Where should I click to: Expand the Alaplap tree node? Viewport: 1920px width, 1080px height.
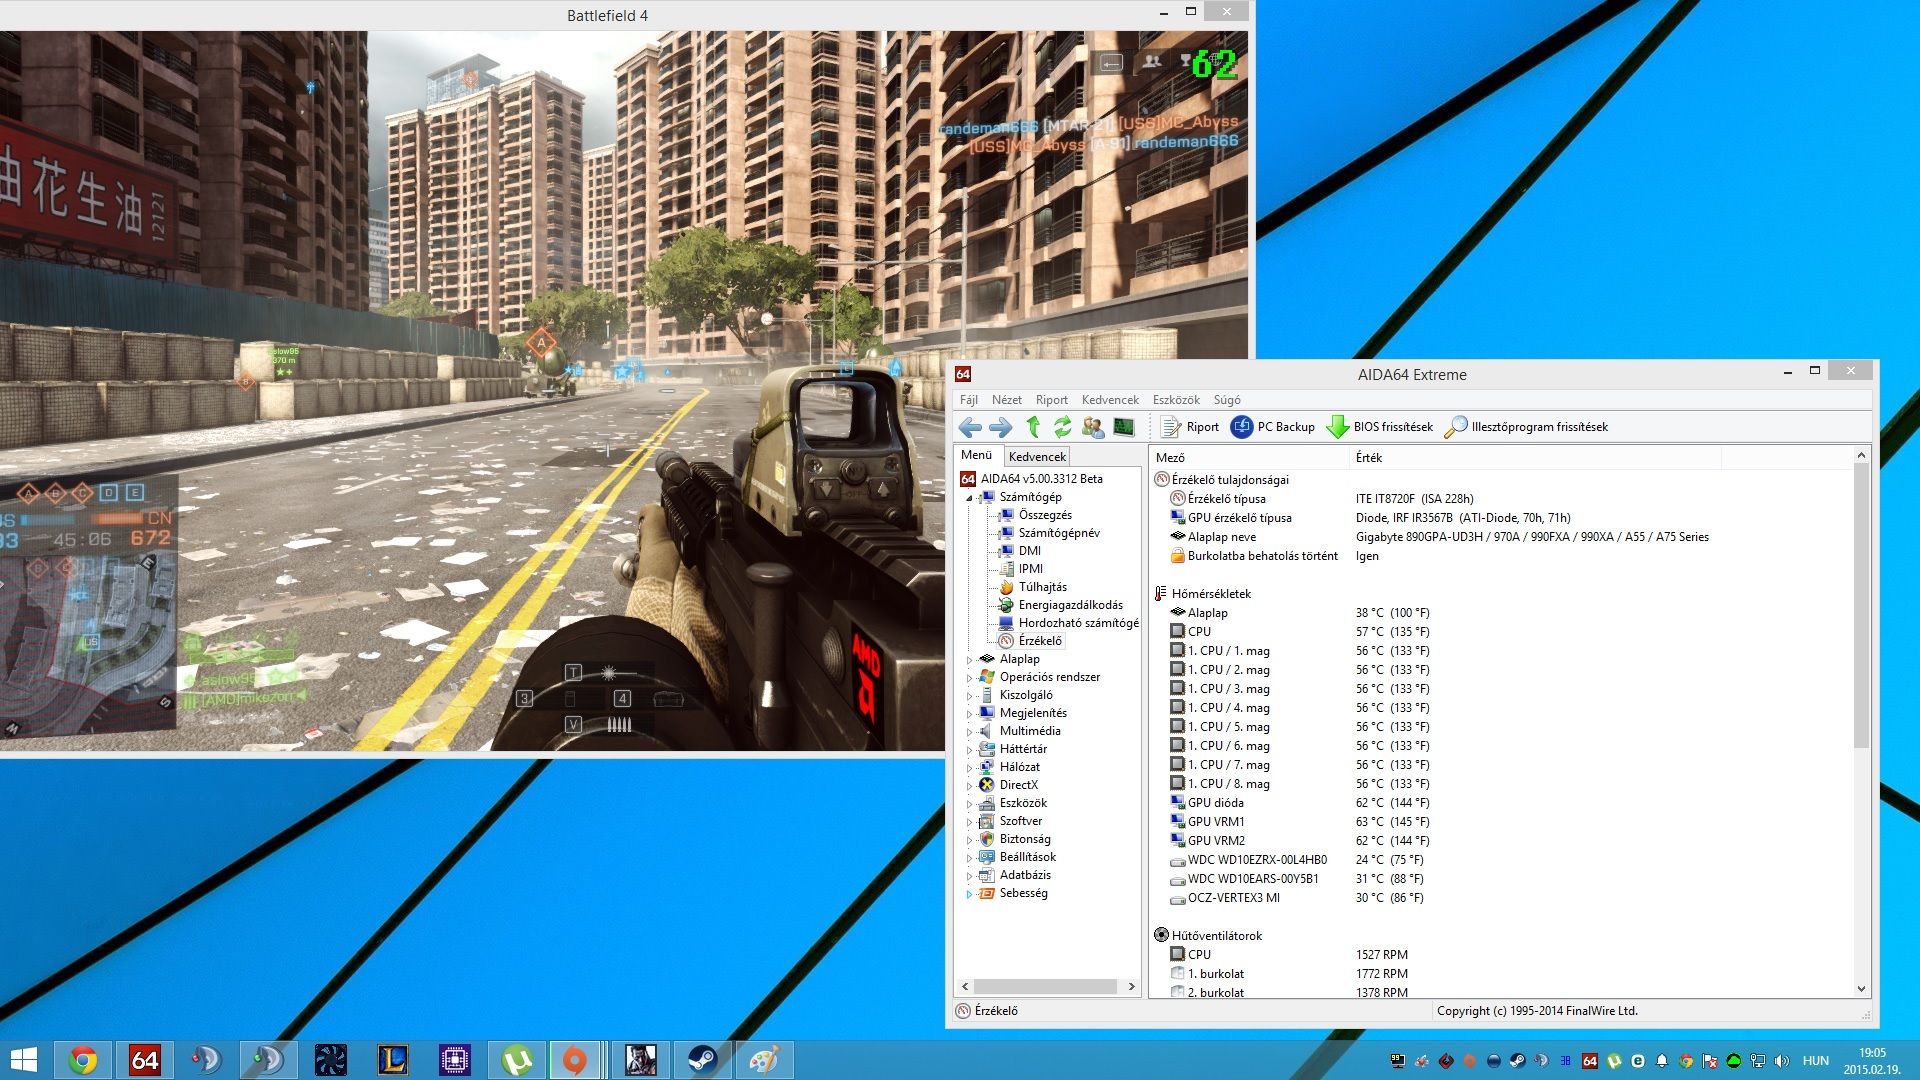969,660
